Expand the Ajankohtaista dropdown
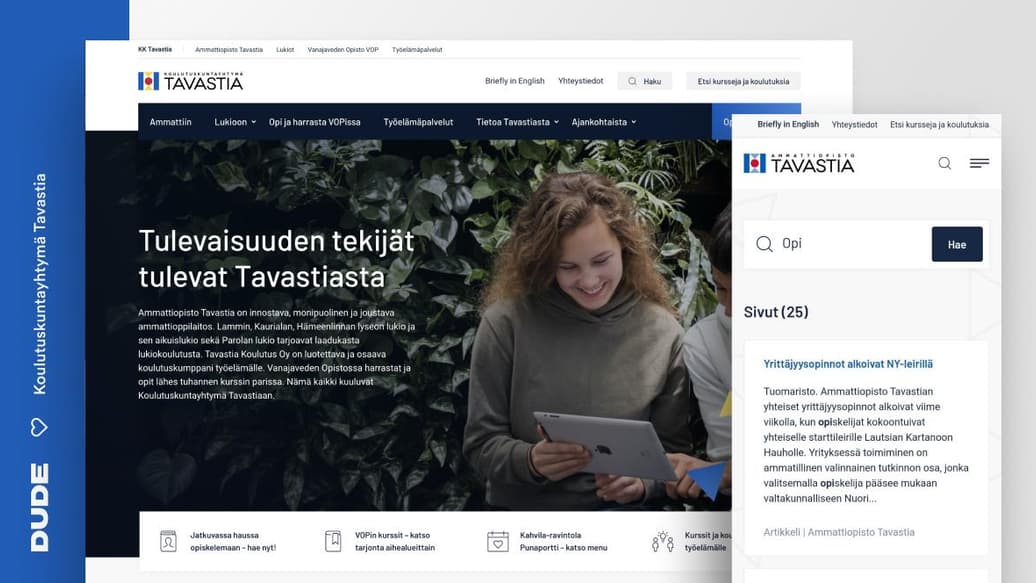The image size is (1036, 583). pos(604,122)
